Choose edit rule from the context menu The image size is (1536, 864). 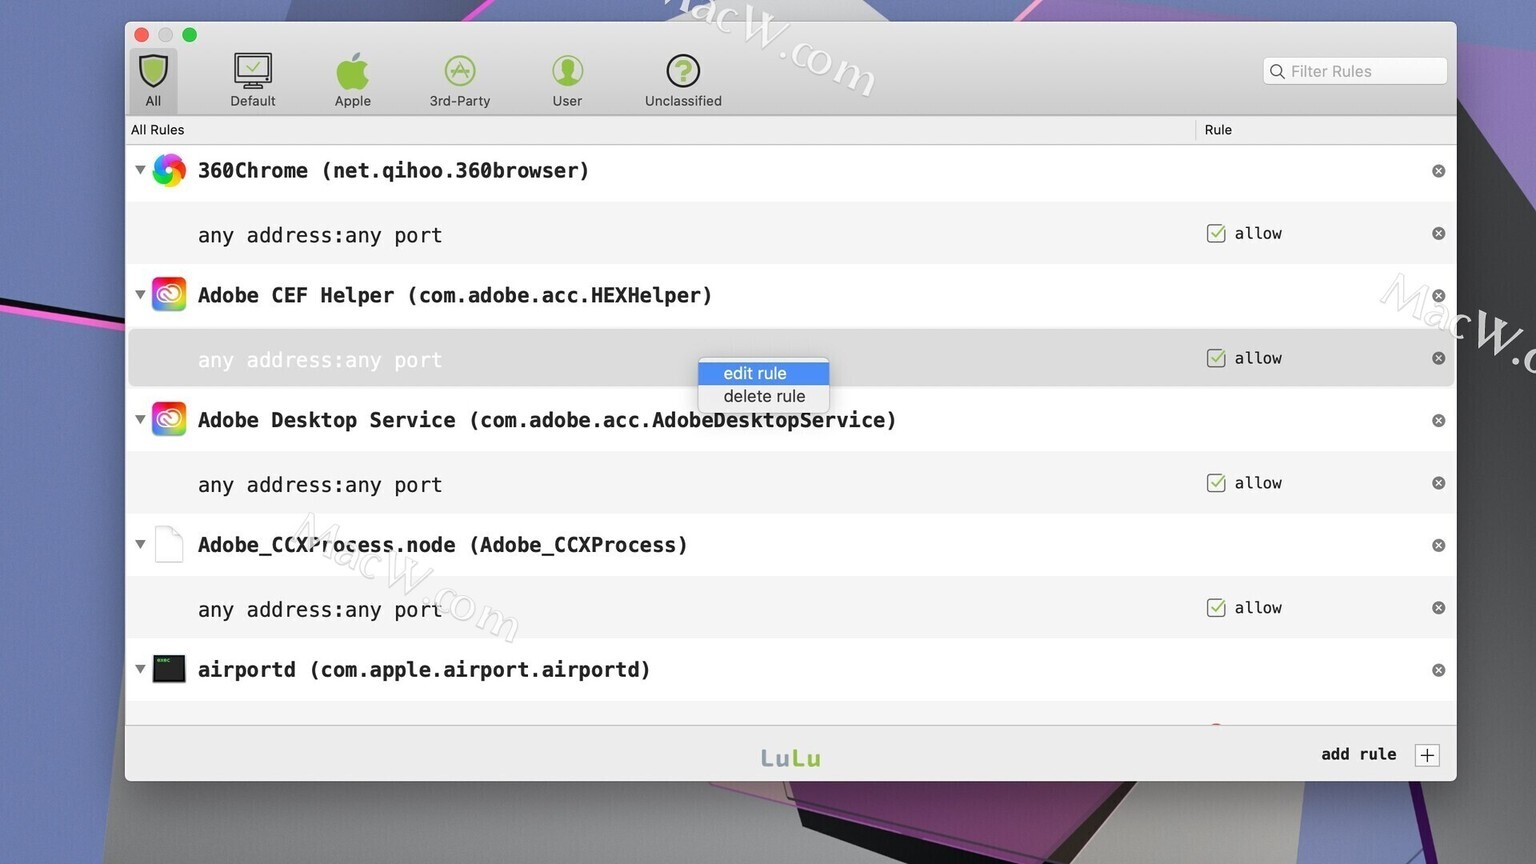pos(763,373)
